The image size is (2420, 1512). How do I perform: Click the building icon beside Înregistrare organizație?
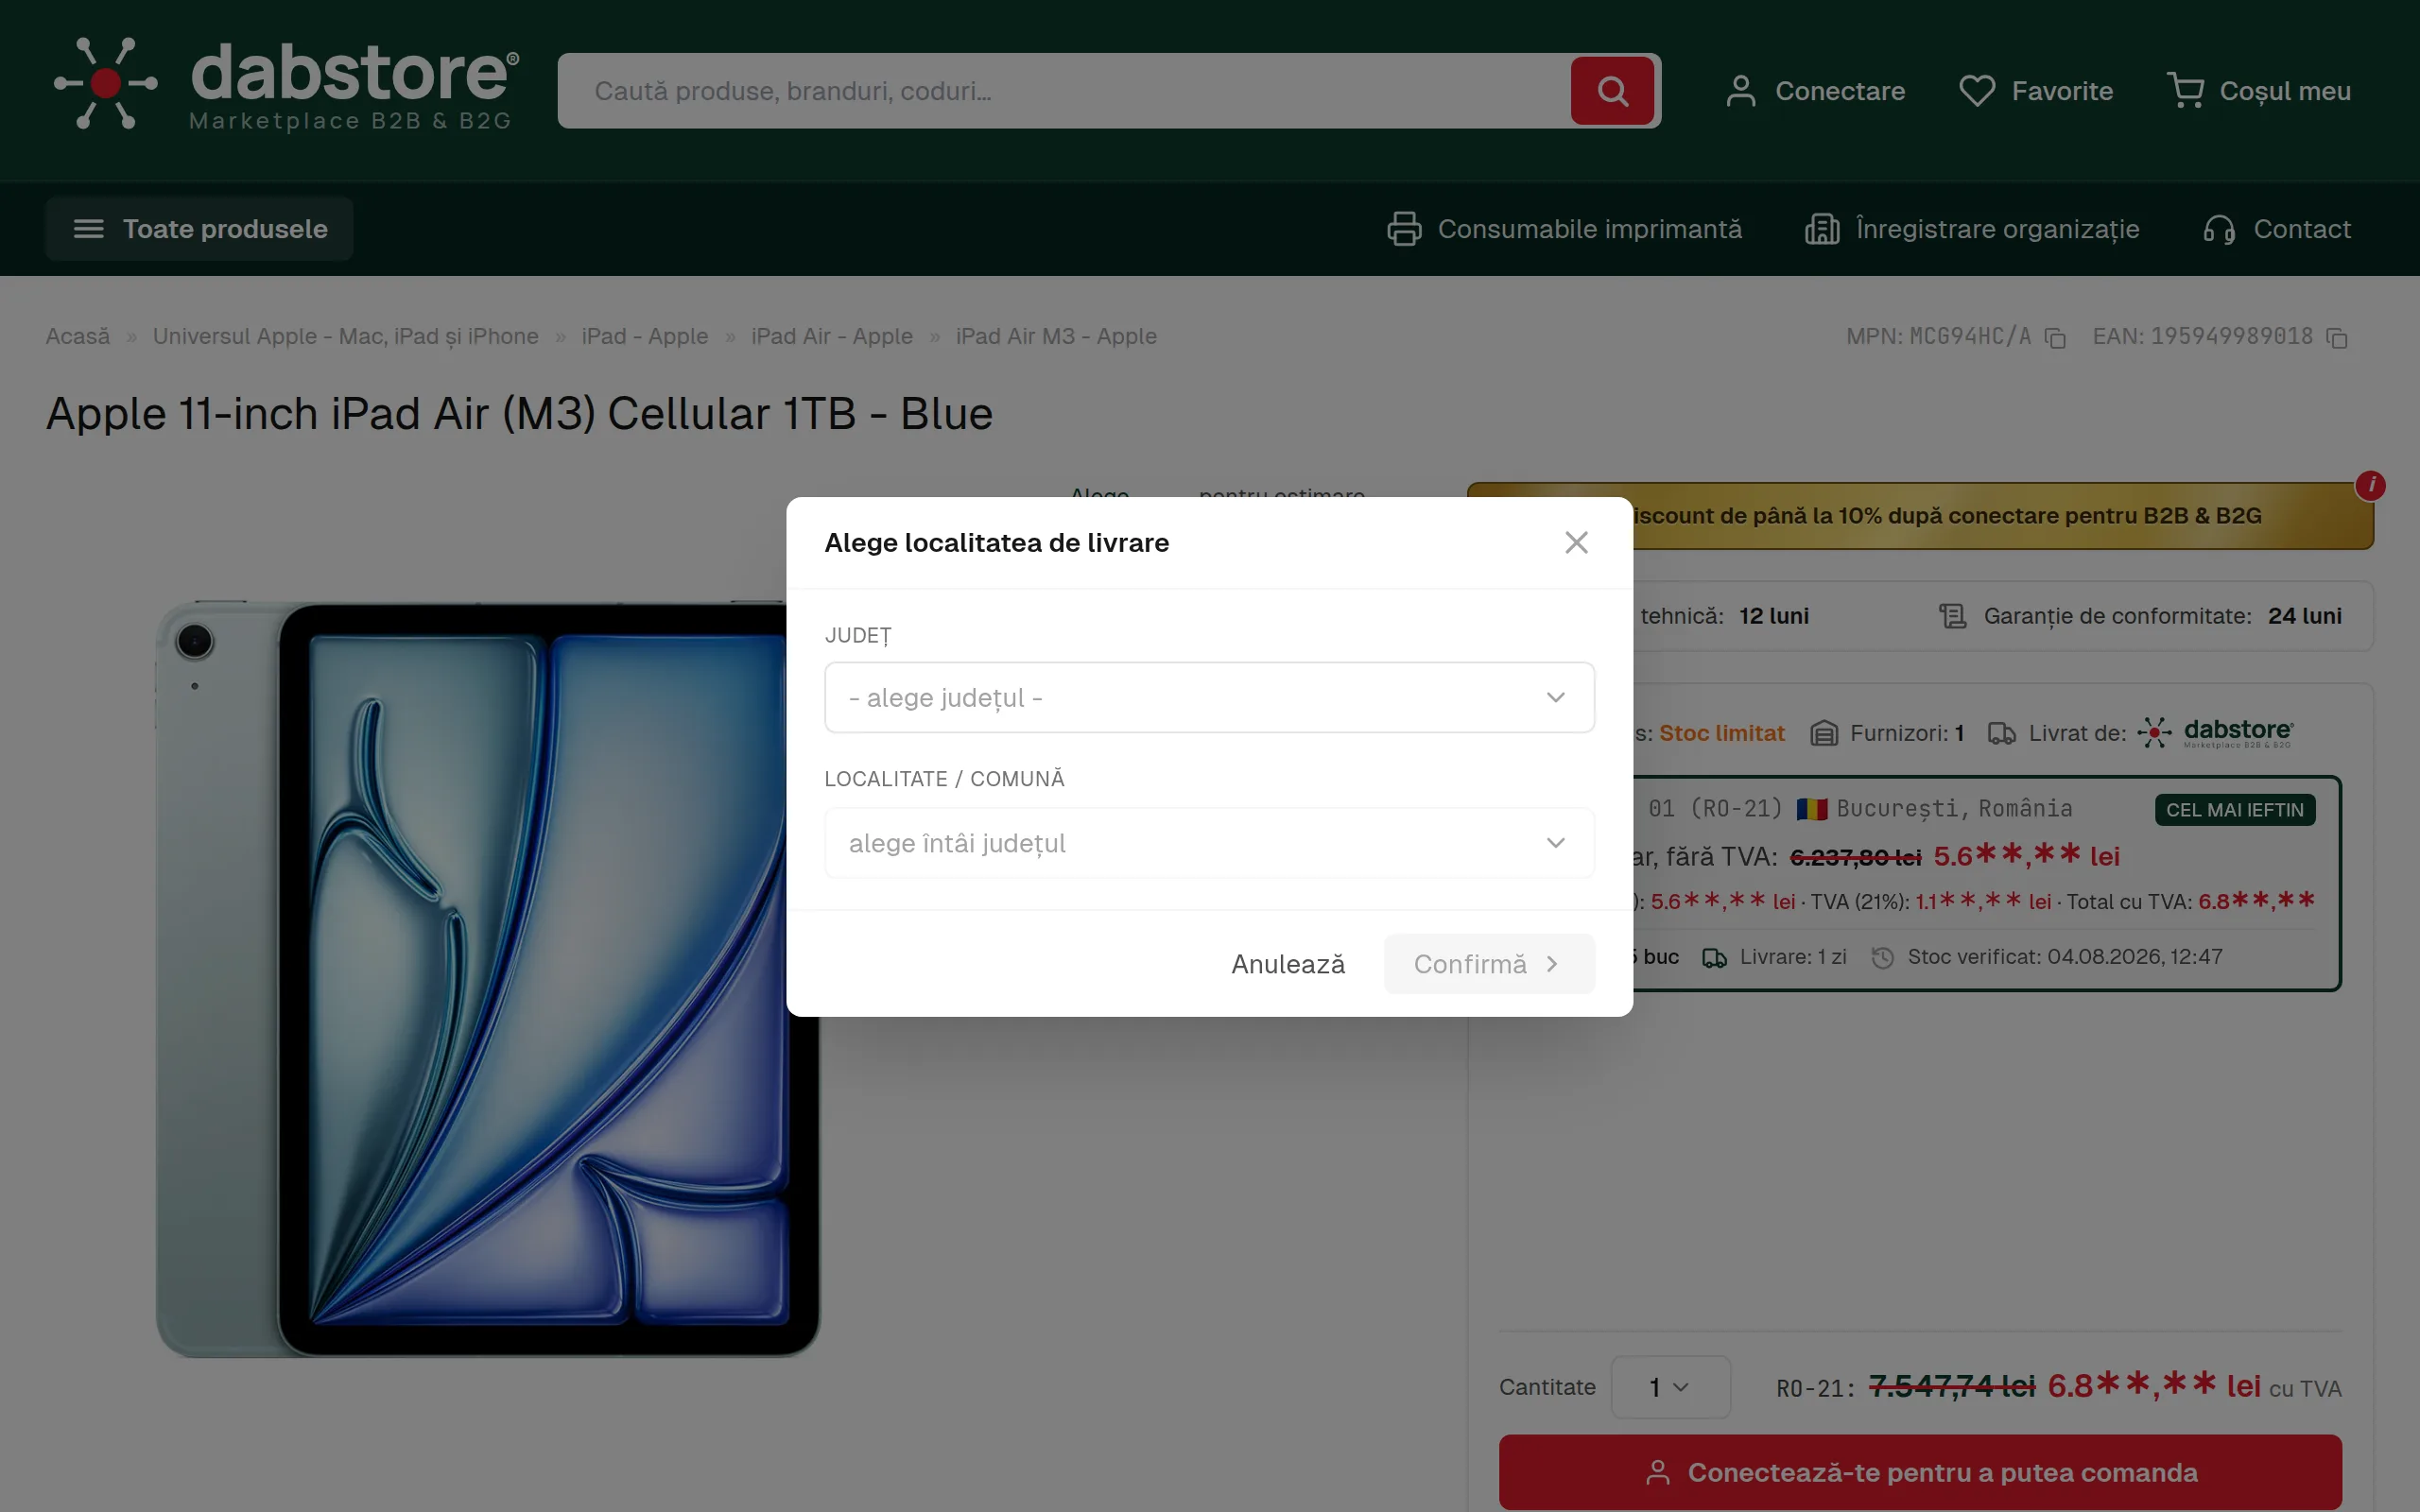1822,229
